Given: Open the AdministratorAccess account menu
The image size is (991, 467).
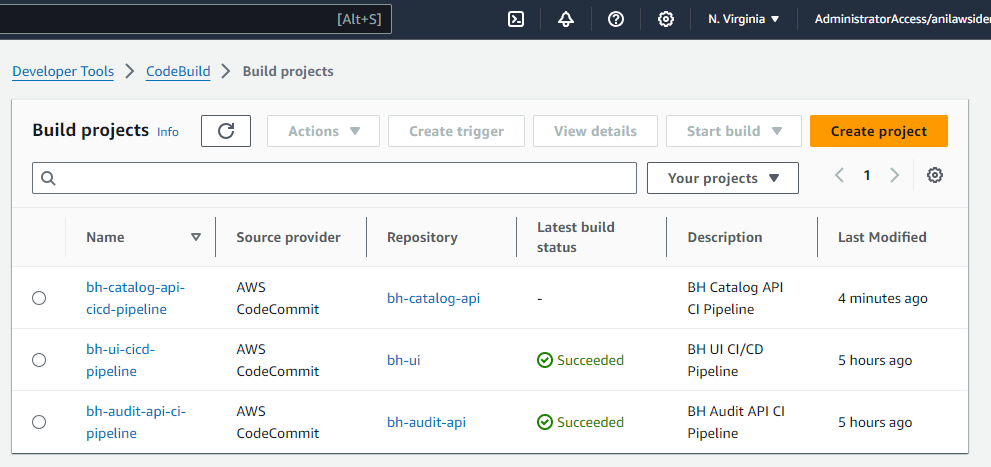Looking at the screenshot, I should pyautogui.click(x=902, y=19).
